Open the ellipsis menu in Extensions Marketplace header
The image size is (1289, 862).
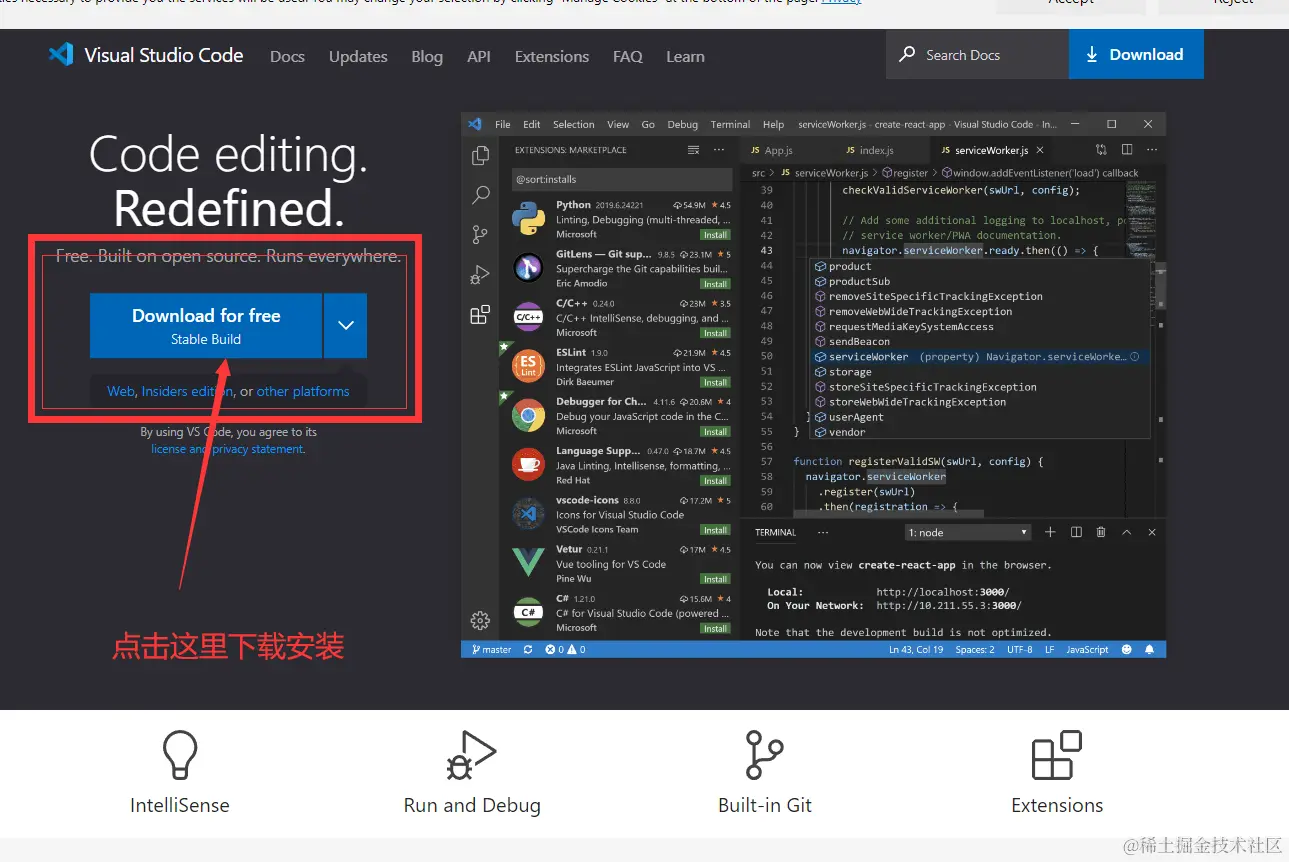(x=719, y=150)
